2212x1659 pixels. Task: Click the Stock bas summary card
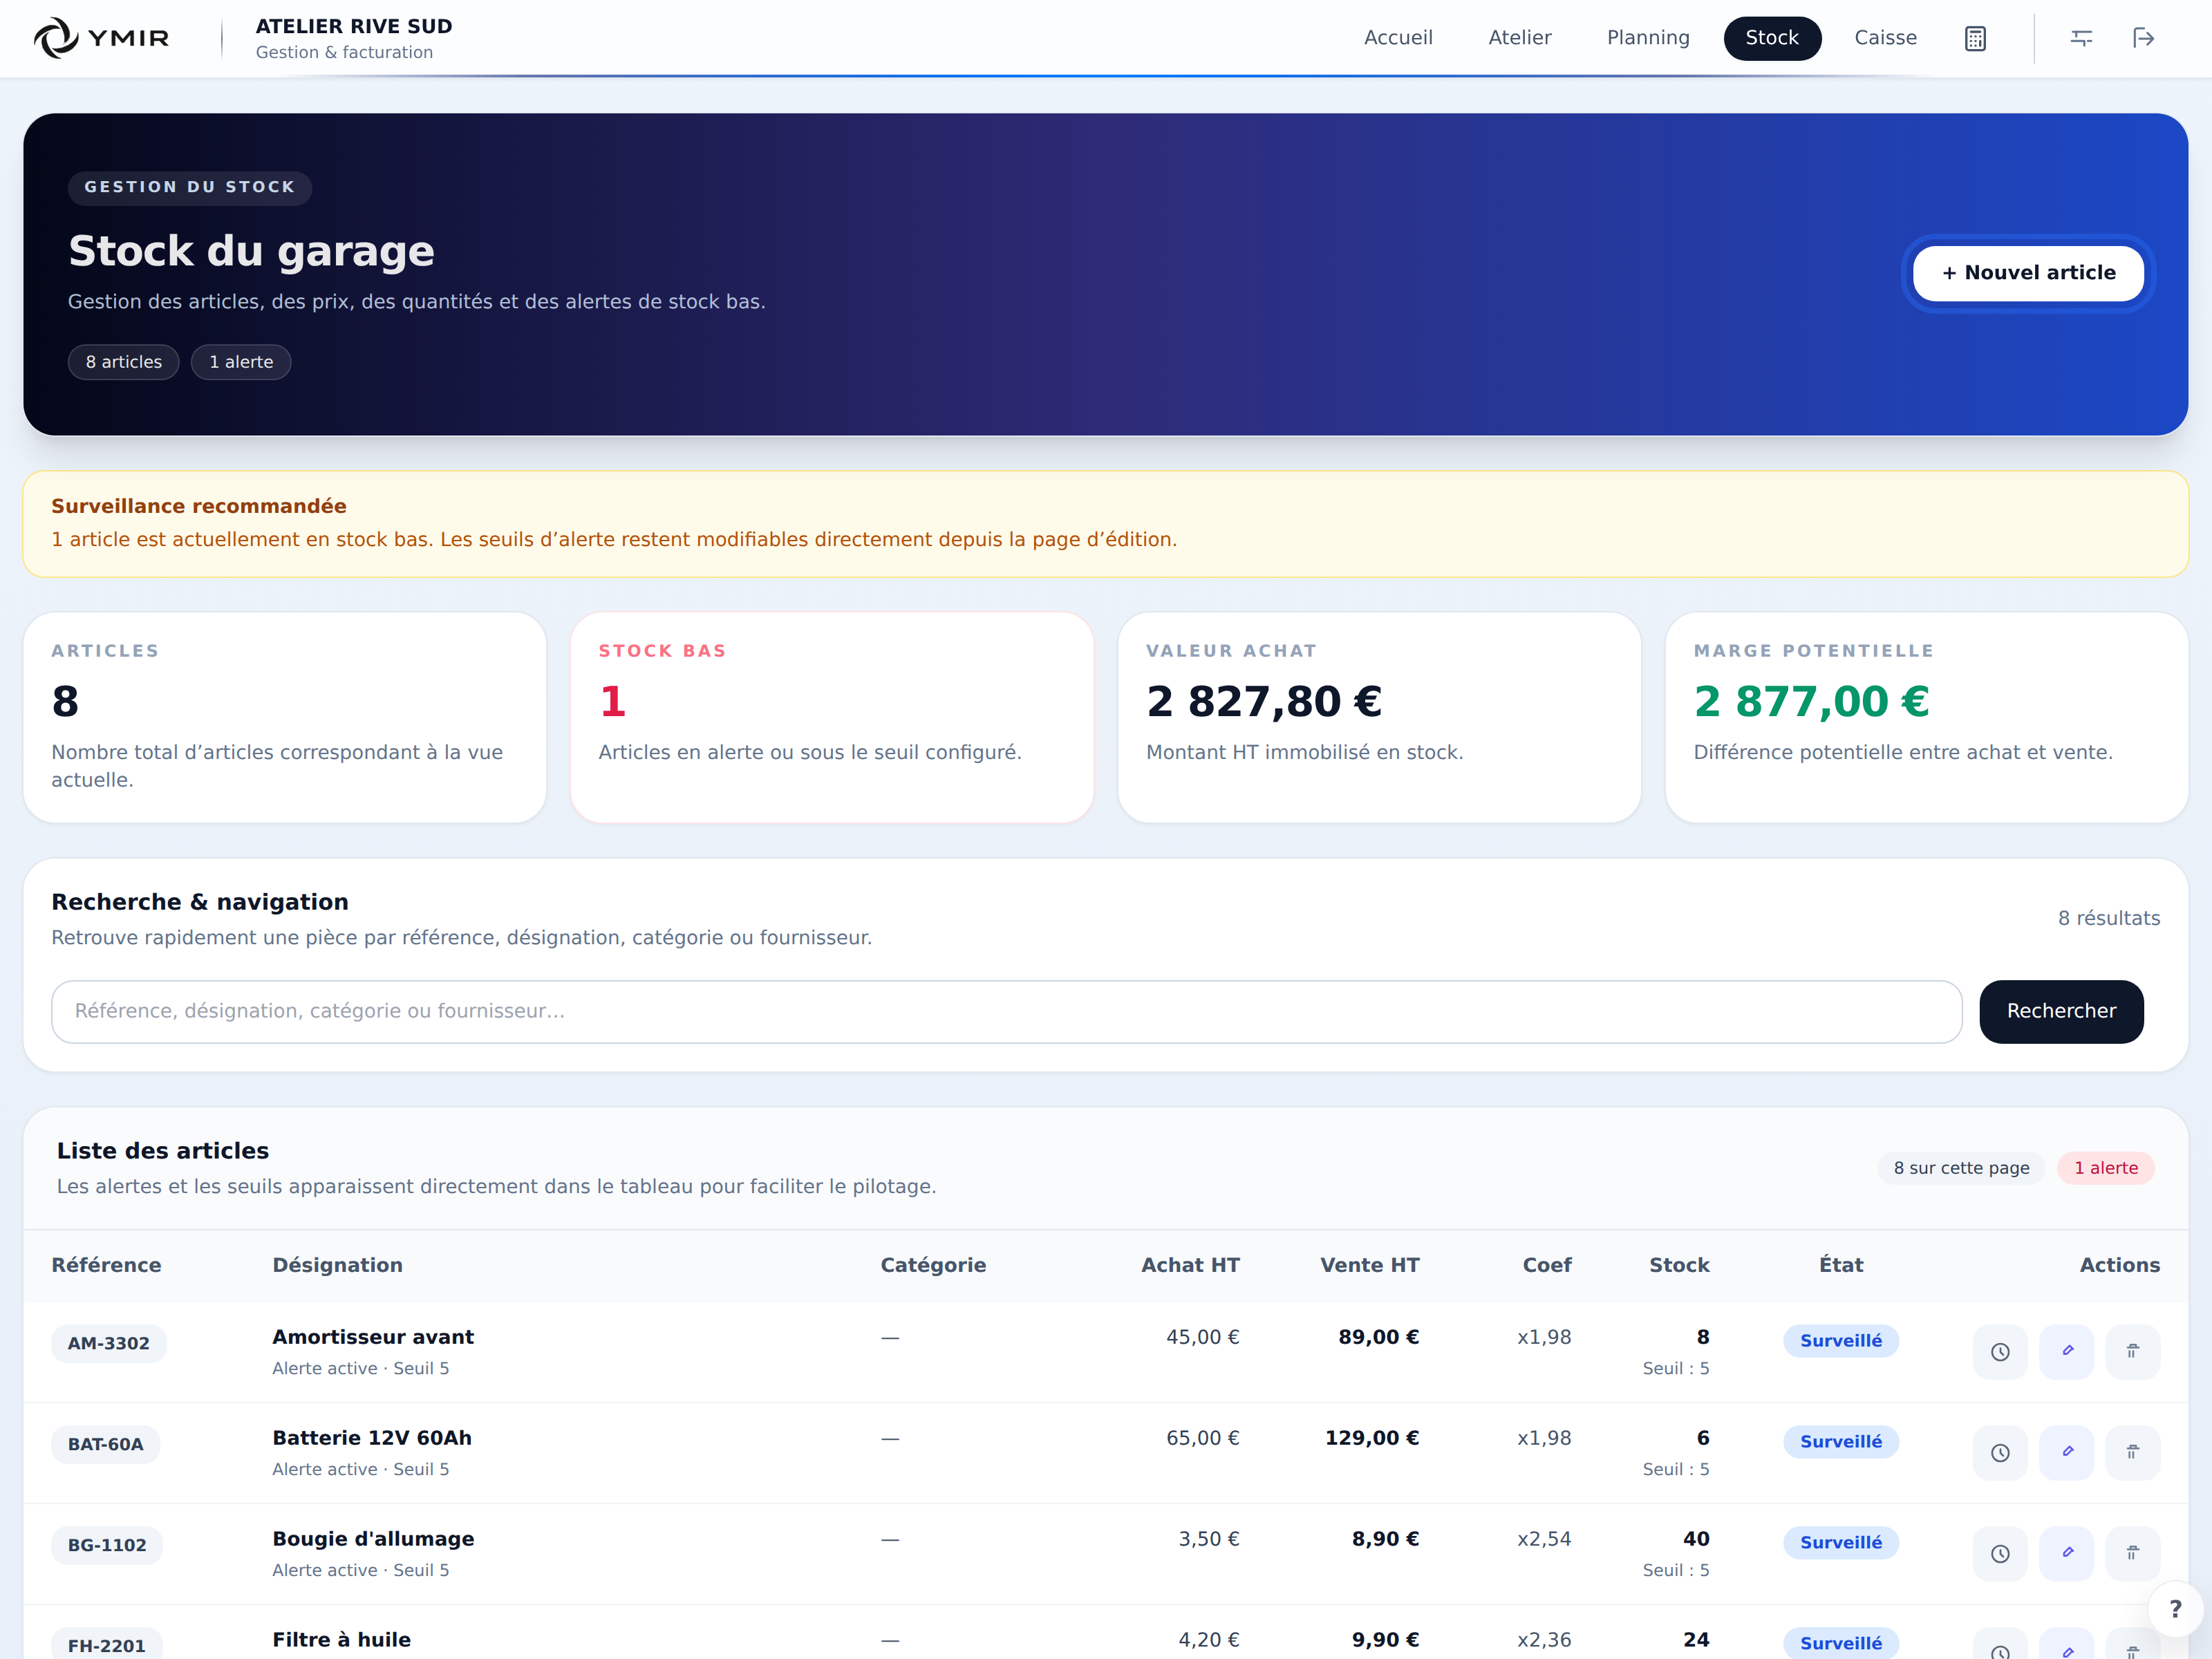point(832,717)
